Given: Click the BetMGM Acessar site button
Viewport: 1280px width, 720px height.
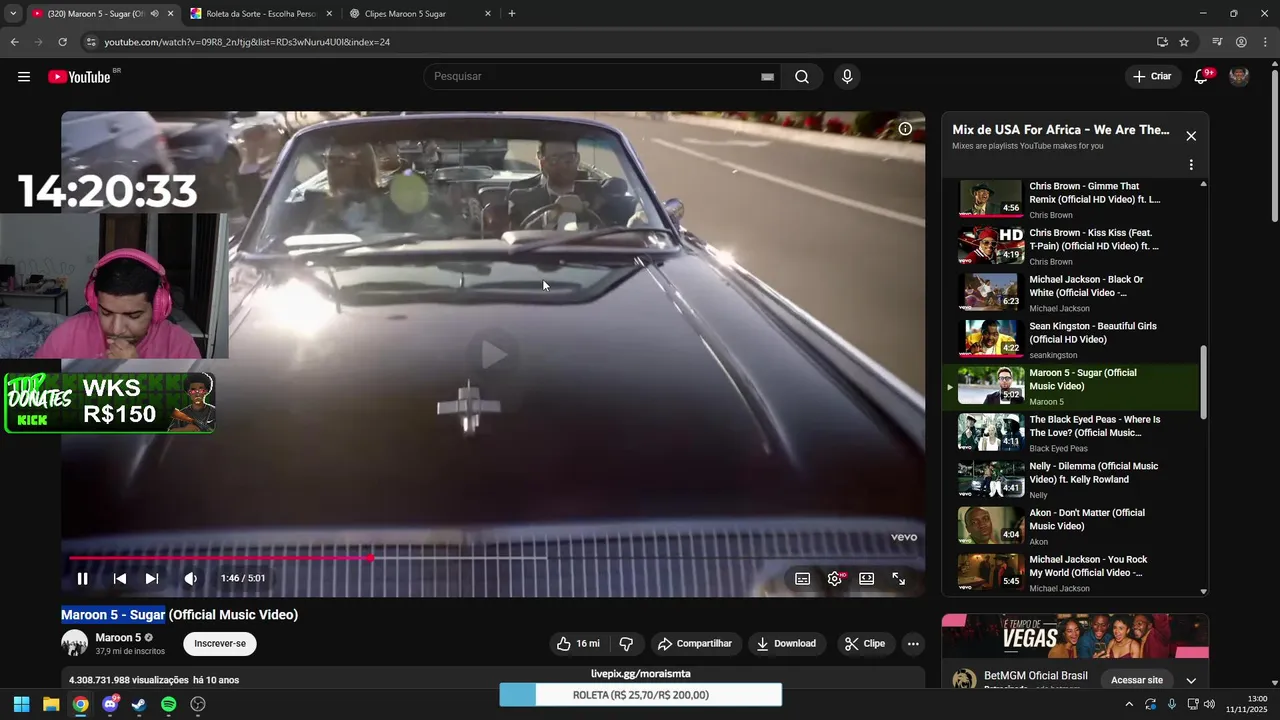Looking at the screenshot, I should point(1137,680).
